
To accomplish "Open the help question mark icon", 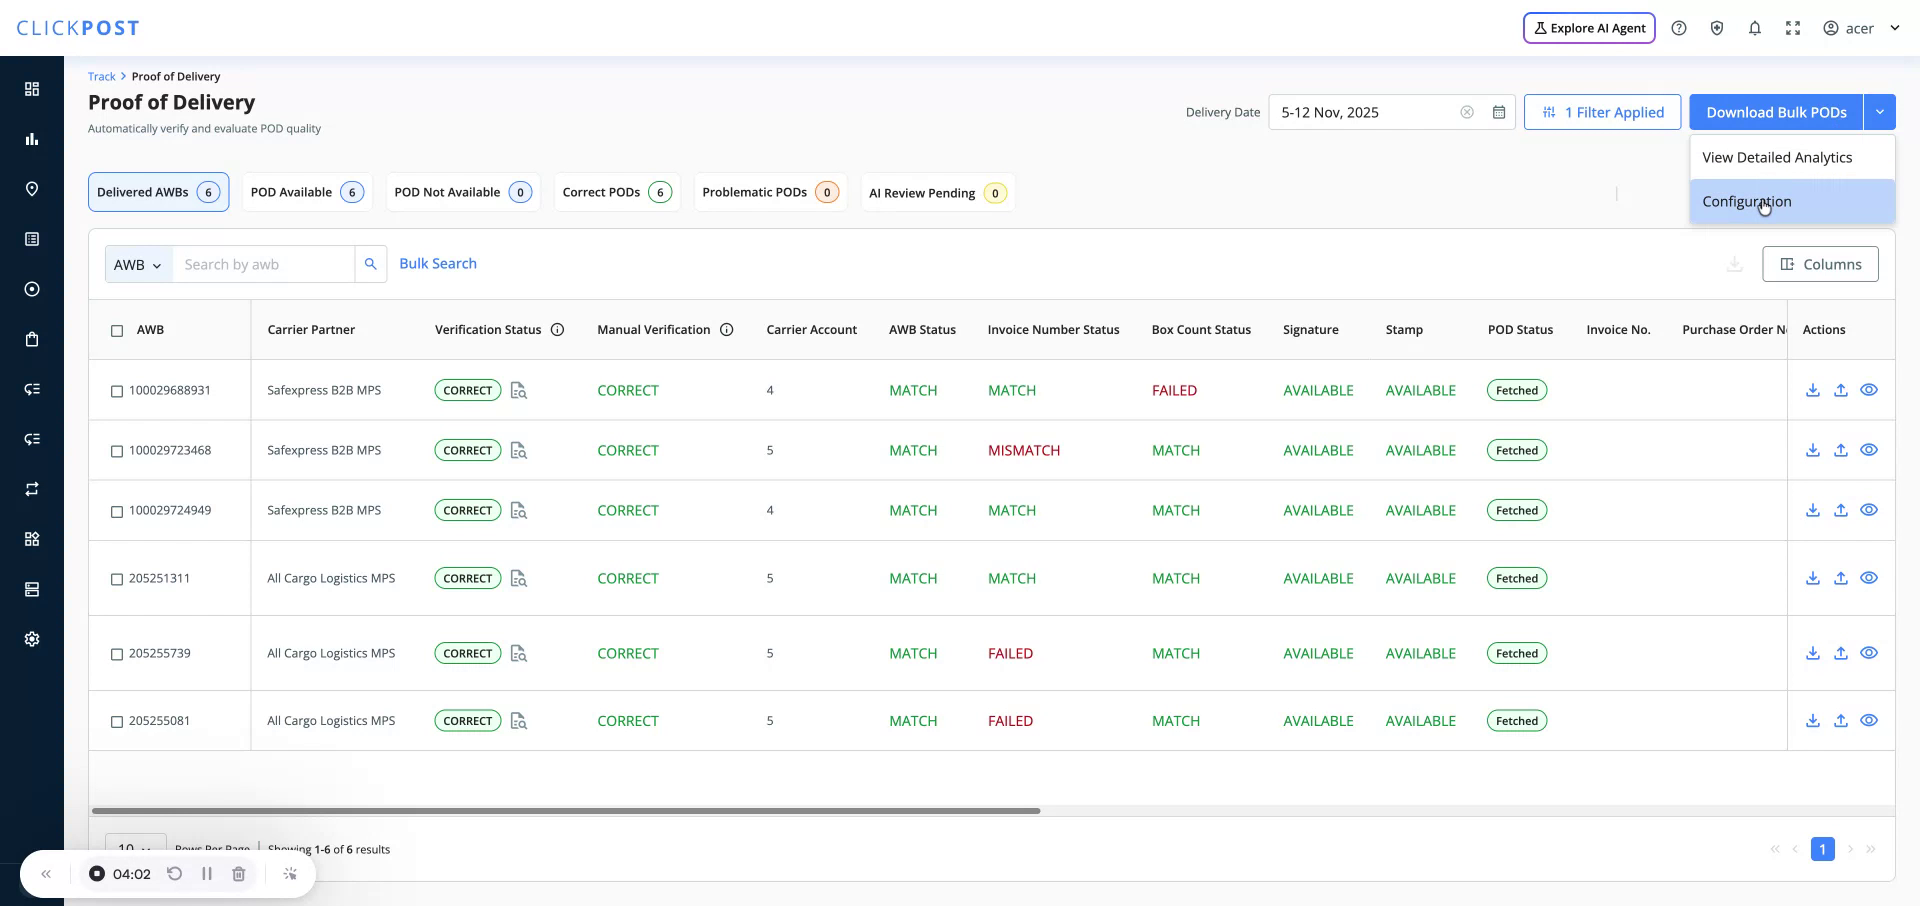I will 1679,28.
